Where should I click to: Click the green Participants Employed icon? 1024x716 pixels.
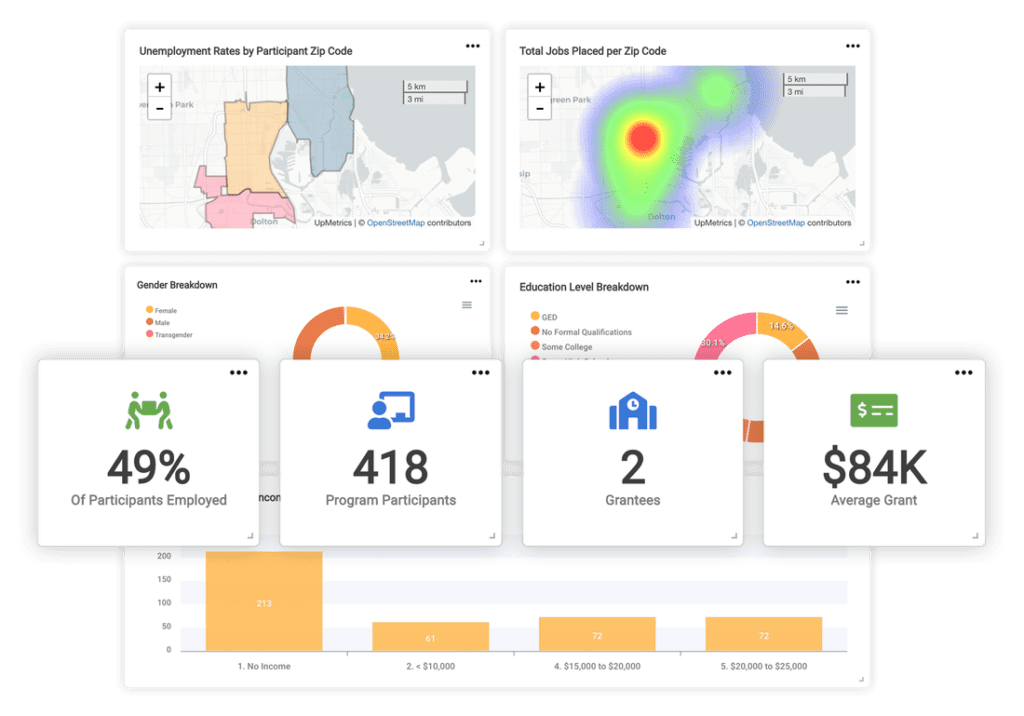(x=149, y=410)
